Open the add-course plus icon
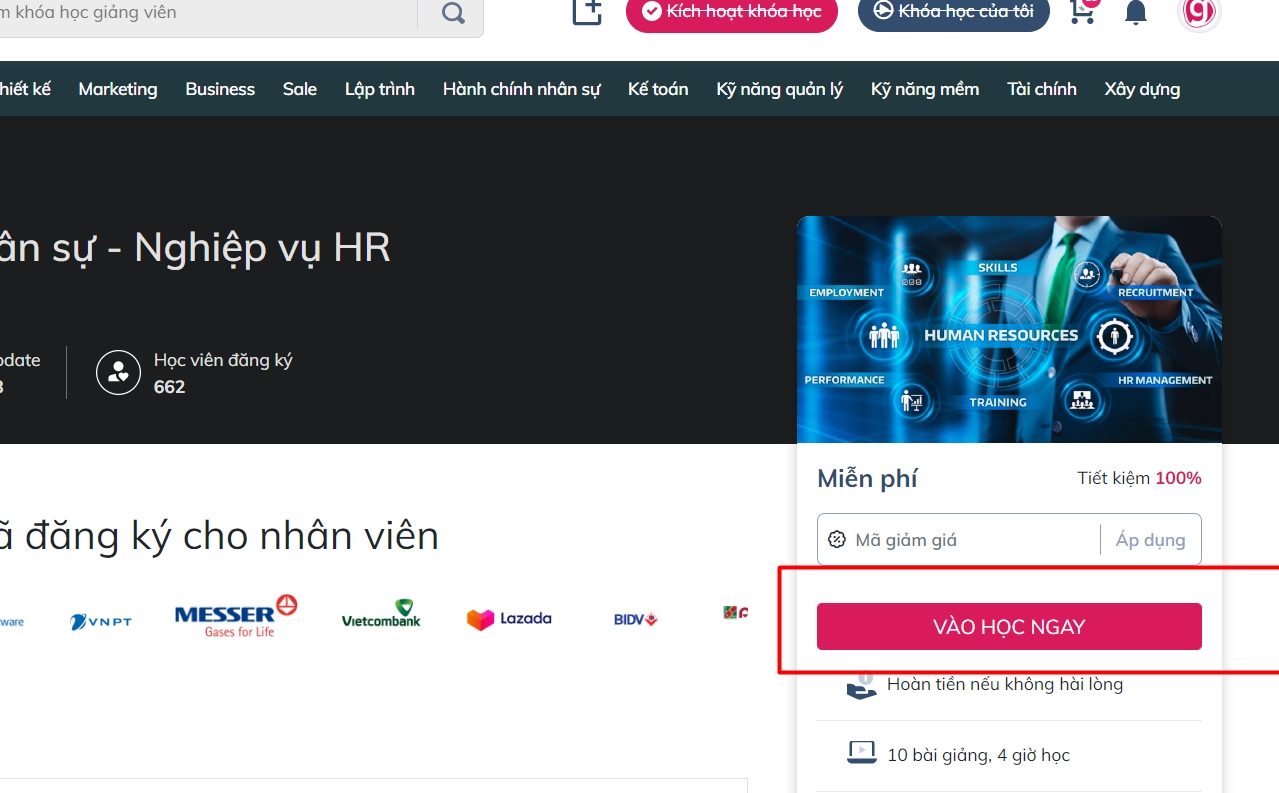 pyautogui.click(x=587, y=11)
